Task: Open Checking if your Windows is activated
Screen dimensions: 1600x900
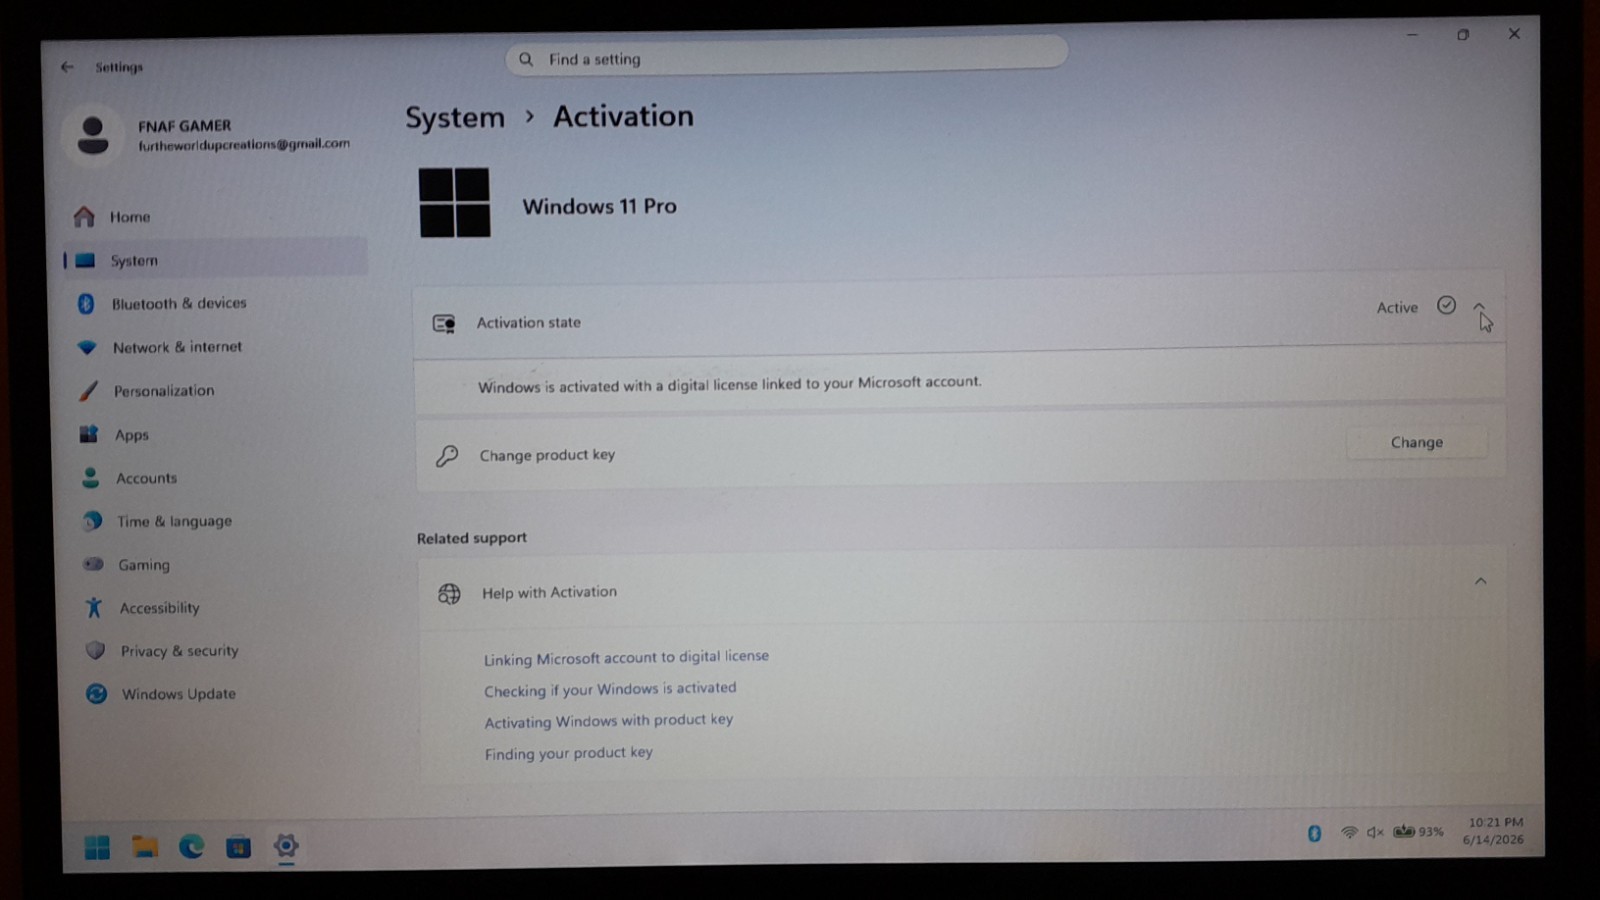Action: pyautogui.click(x=610, y=689)
